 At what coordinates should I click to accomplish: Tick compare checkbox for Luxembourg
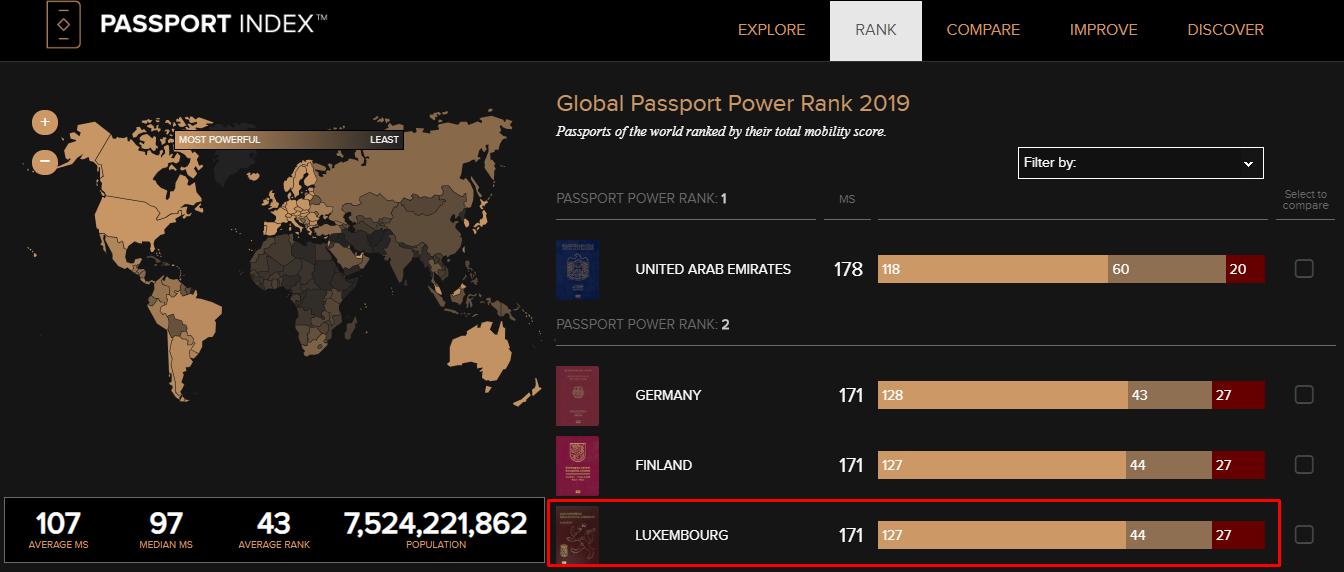click(1304, 534)
